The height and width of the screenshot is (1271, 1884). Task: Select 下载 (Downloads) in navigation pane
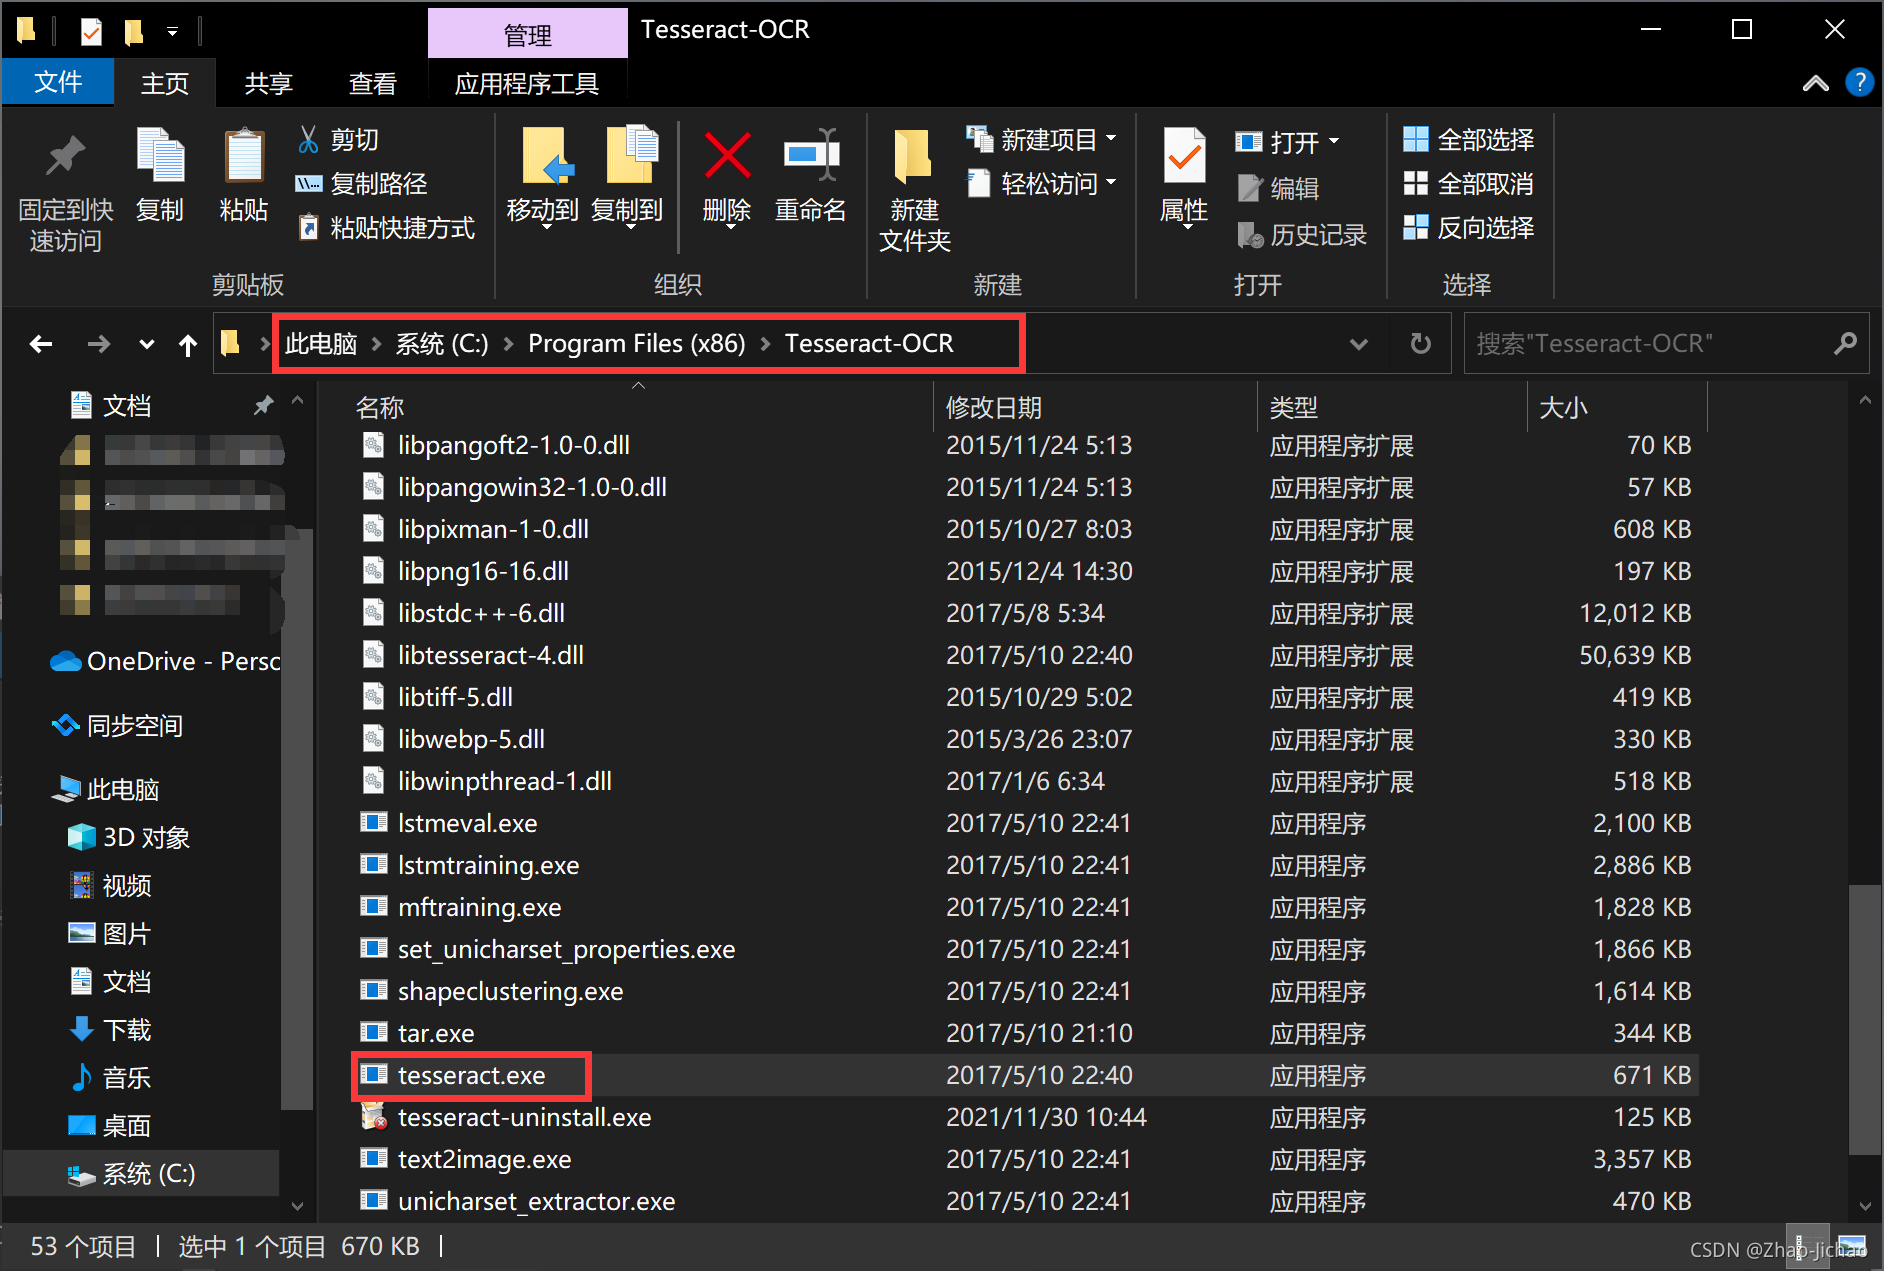click(x=110, y=1029)
